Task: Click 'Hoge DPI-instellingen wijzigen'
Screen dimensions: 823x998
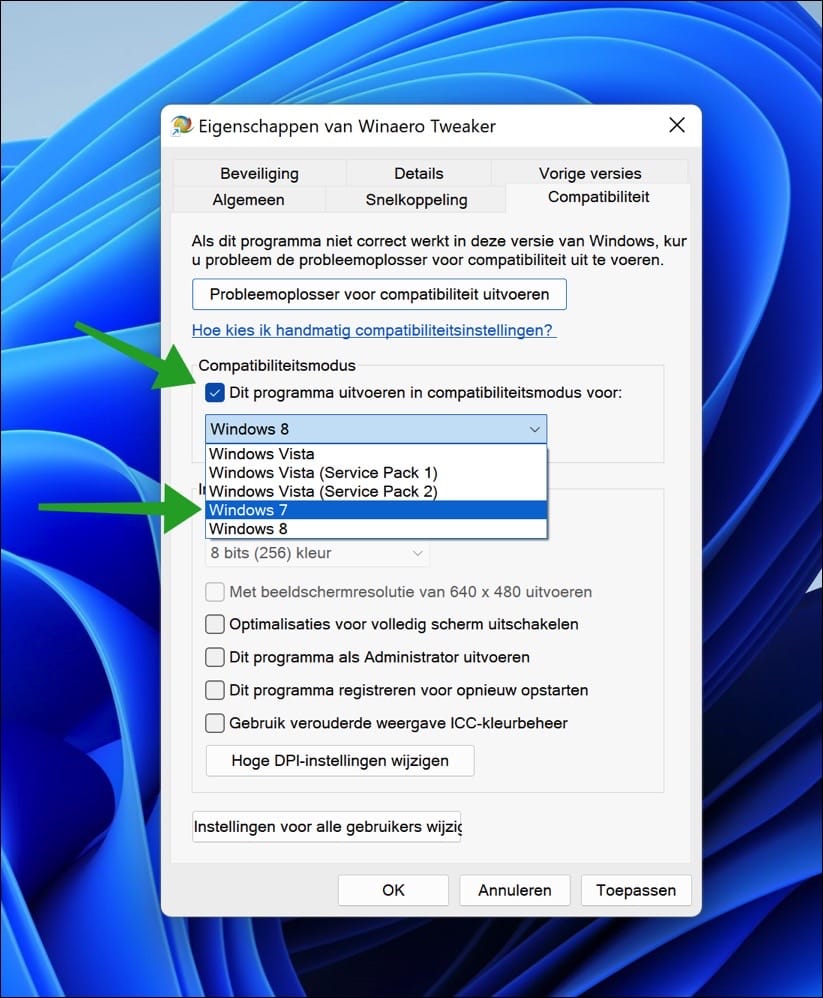Action: click(x=339, y=760)
